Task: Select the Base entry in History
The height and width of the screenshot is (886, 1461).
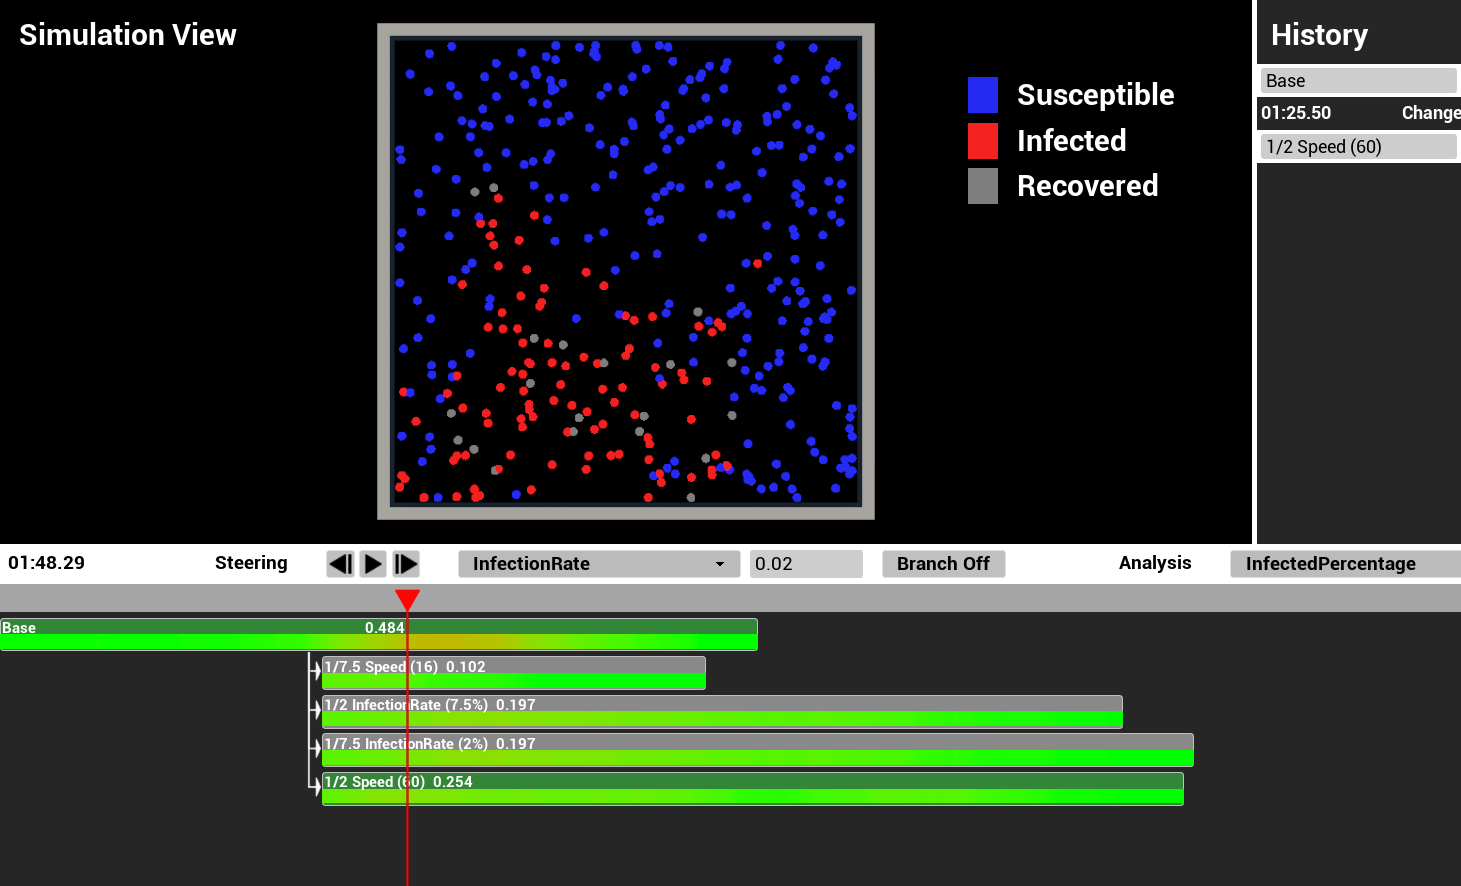Action: (x=1357, y=81)
